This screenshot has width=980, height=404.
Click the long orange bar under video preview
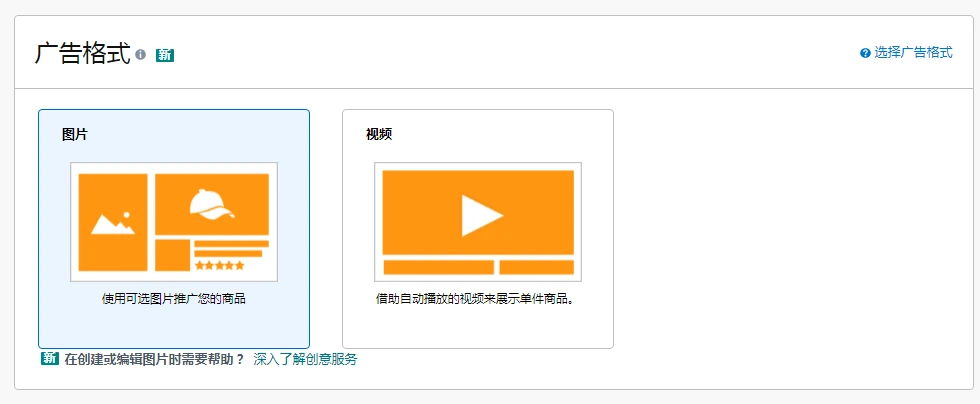[438, 267]
